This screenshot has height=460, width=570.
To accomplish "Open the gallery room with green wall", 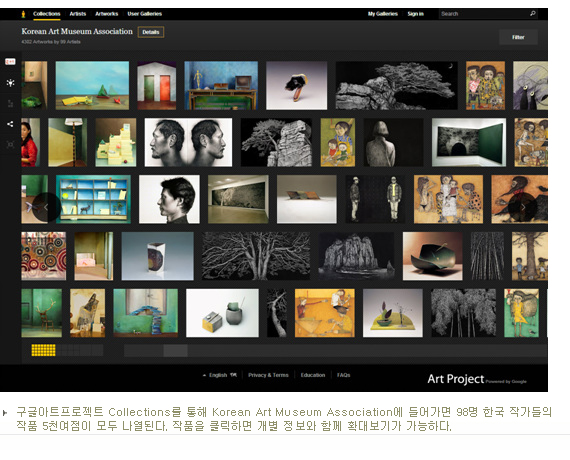I will tap(469, 142).
